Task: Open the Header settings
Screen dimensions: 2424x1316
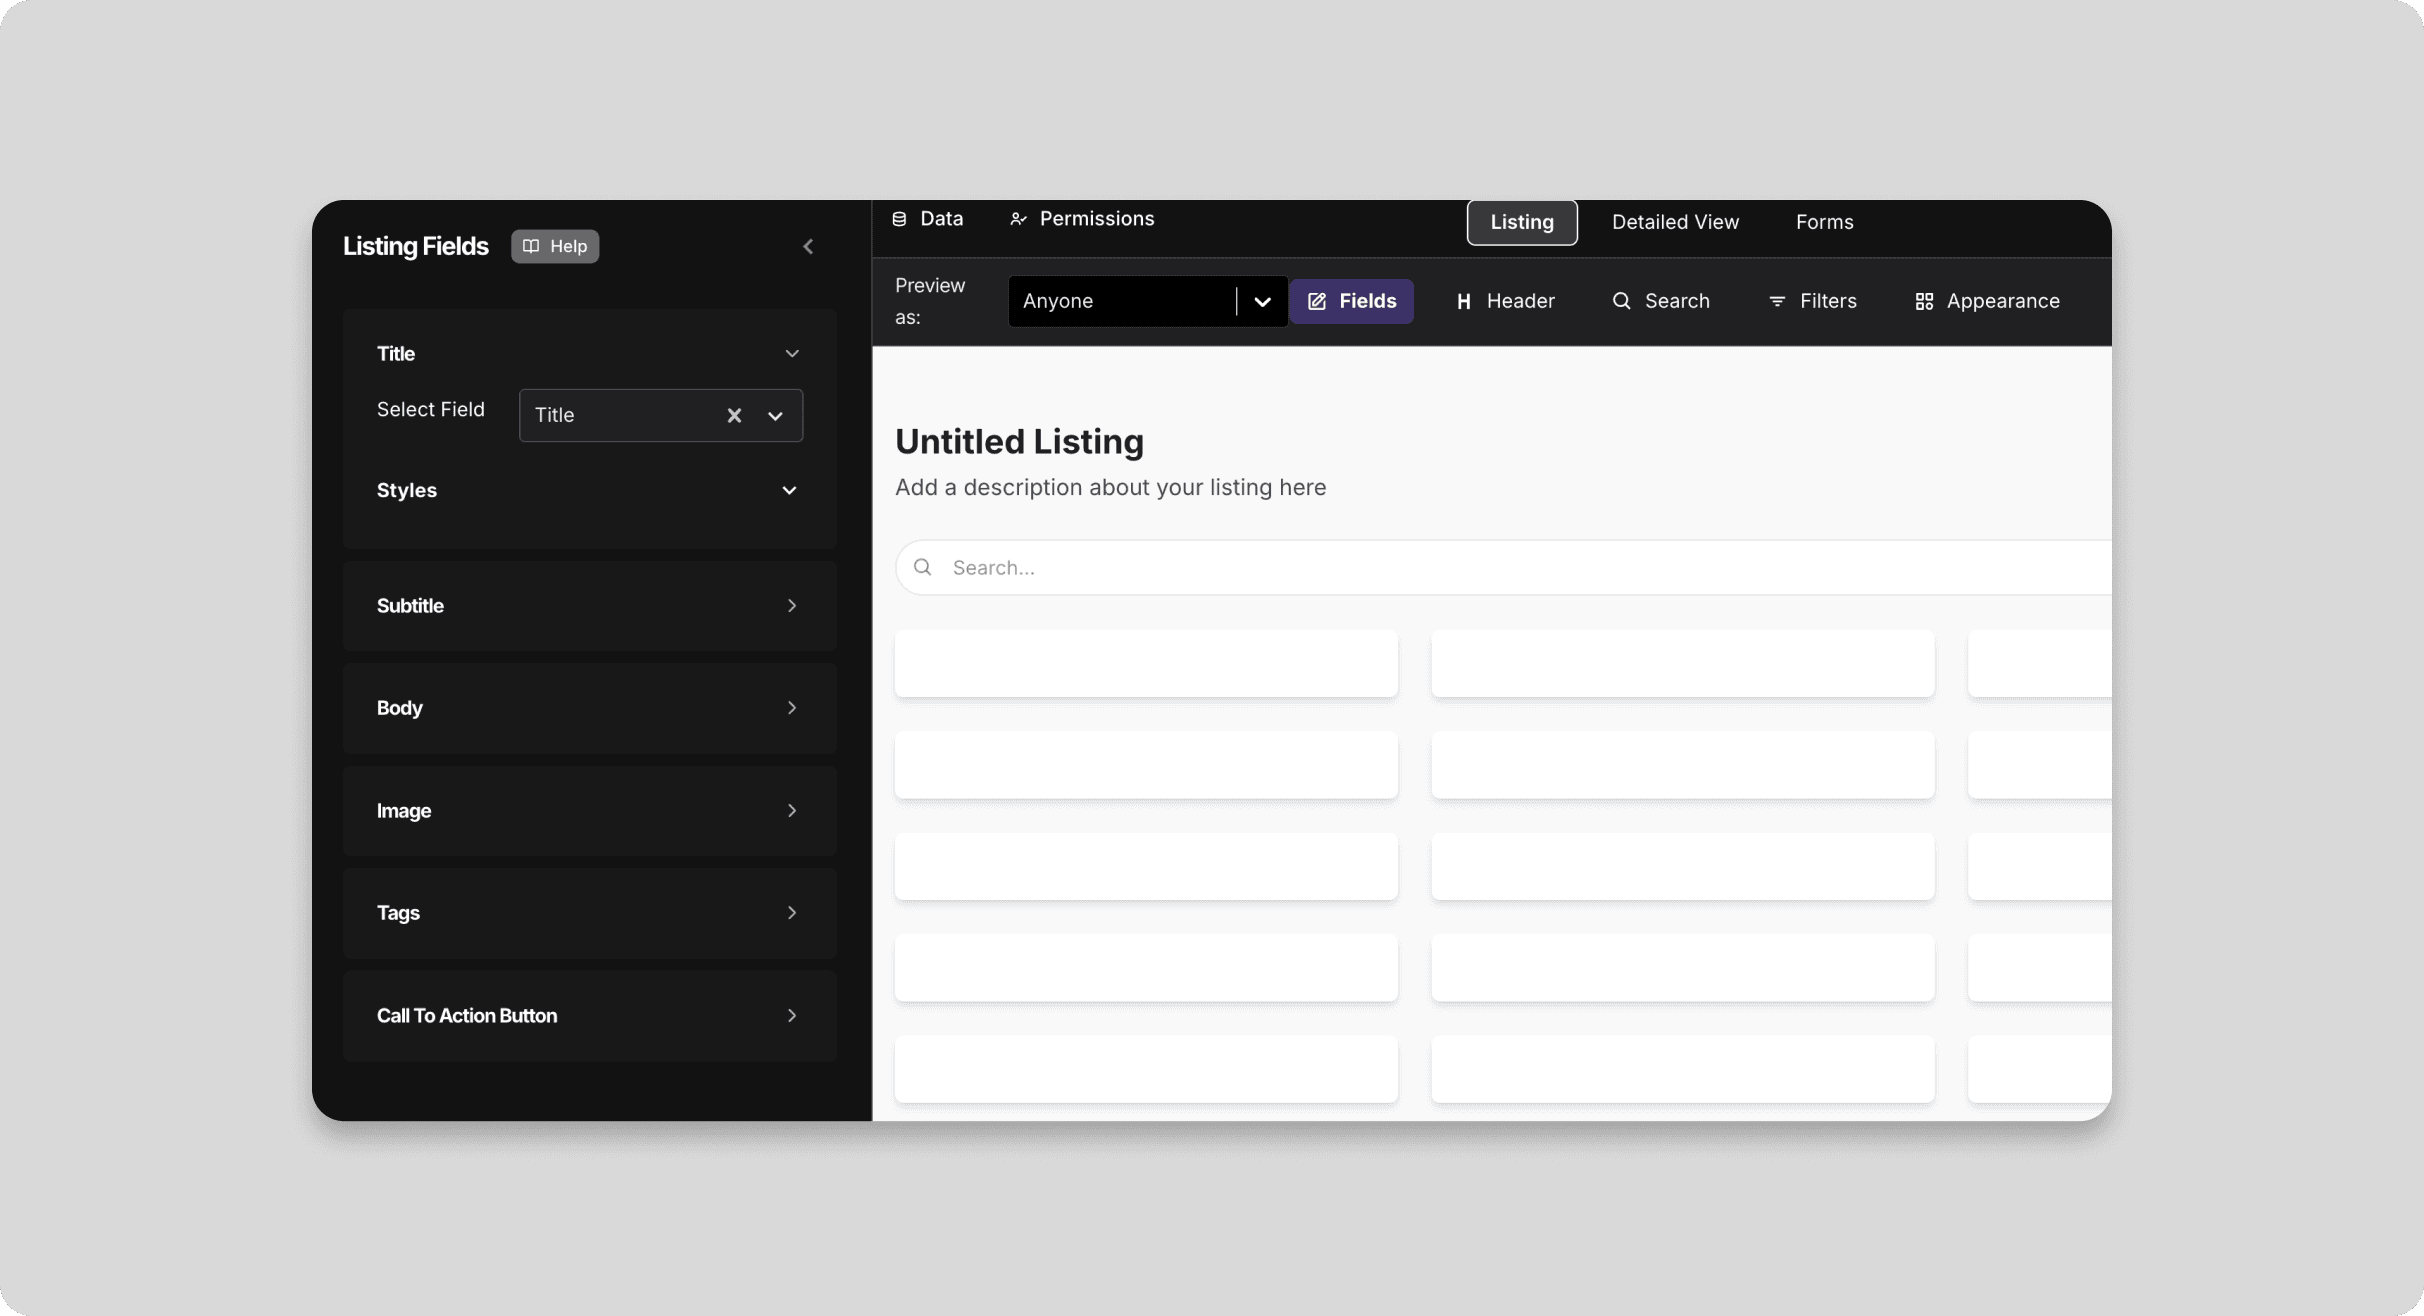Action: (1505, 302)
